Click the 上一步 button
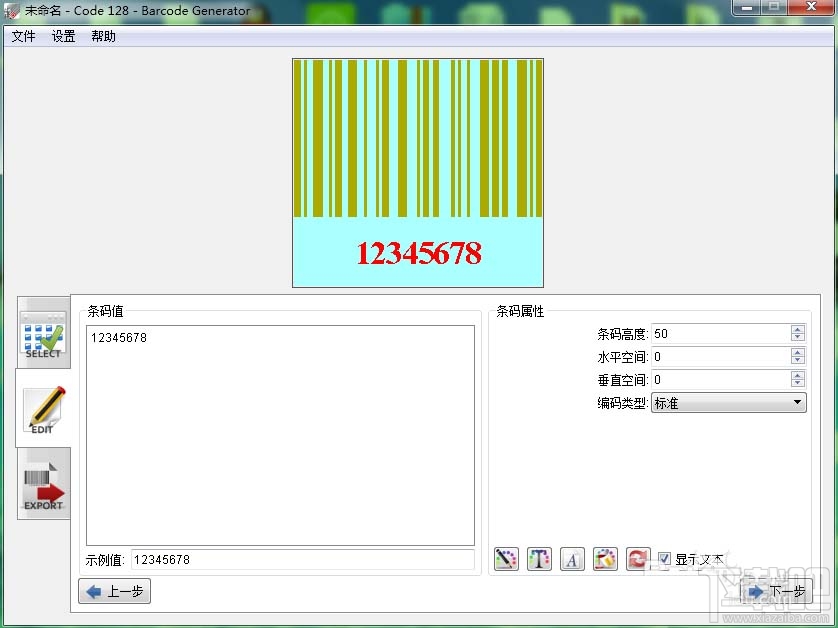The width and height of the screenshot is (838, 628). pos(114,591)
